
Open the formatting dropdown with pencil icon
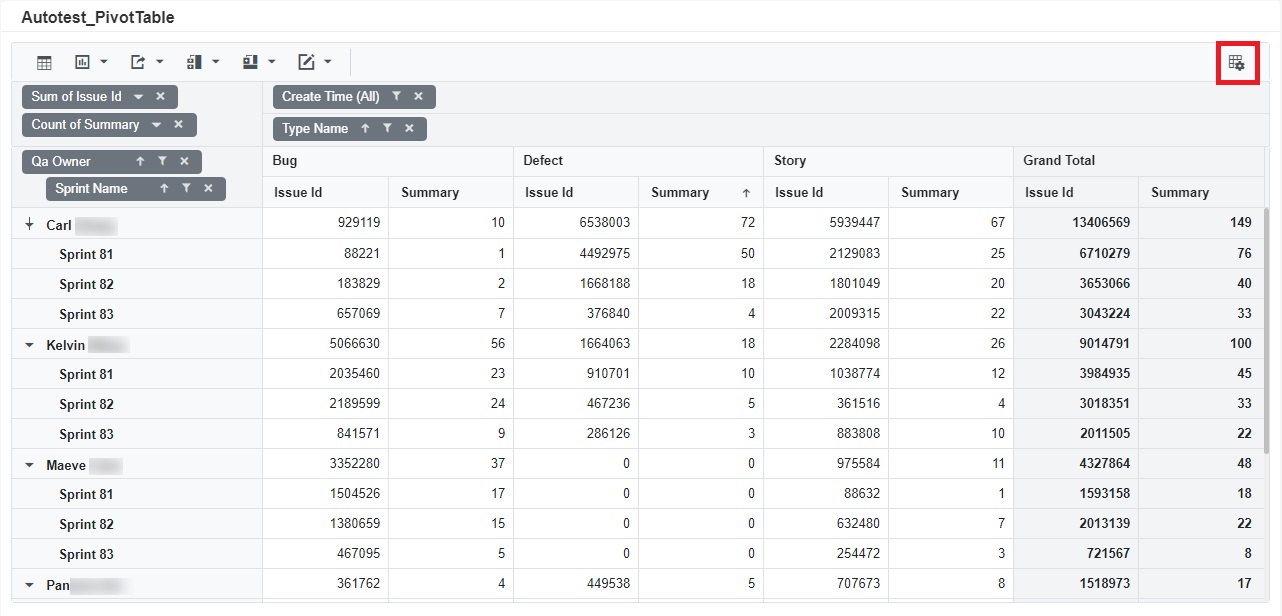tap(315, 63)
